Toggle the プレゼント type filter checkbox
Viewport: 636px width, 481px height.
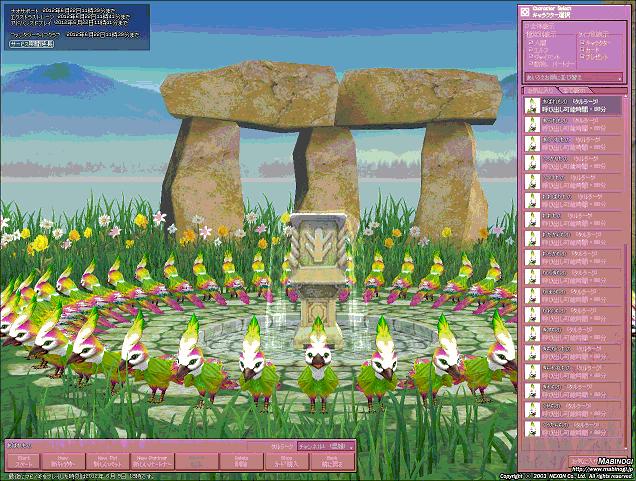click(582, 57)
